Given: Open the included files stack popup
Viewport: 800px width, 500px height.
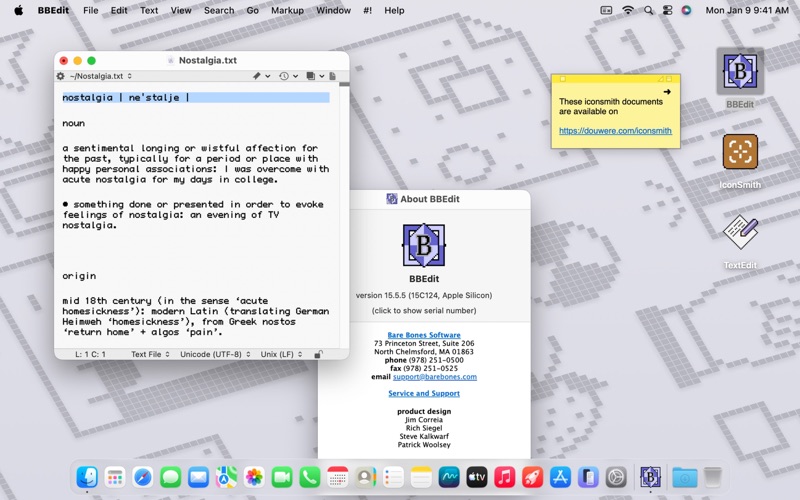Looking at the screenshot, I should tap(311, 76).
